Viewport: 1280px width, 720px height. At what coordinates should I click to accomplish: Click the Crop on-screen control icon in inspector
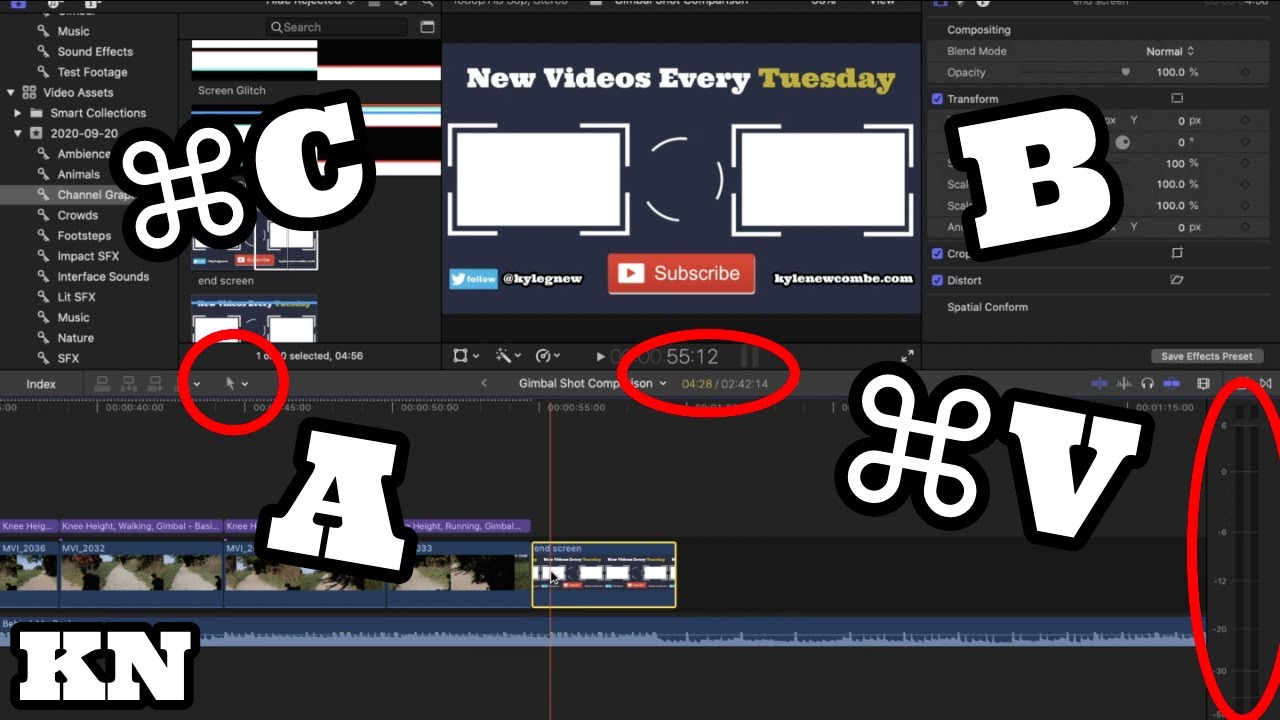1177,254
